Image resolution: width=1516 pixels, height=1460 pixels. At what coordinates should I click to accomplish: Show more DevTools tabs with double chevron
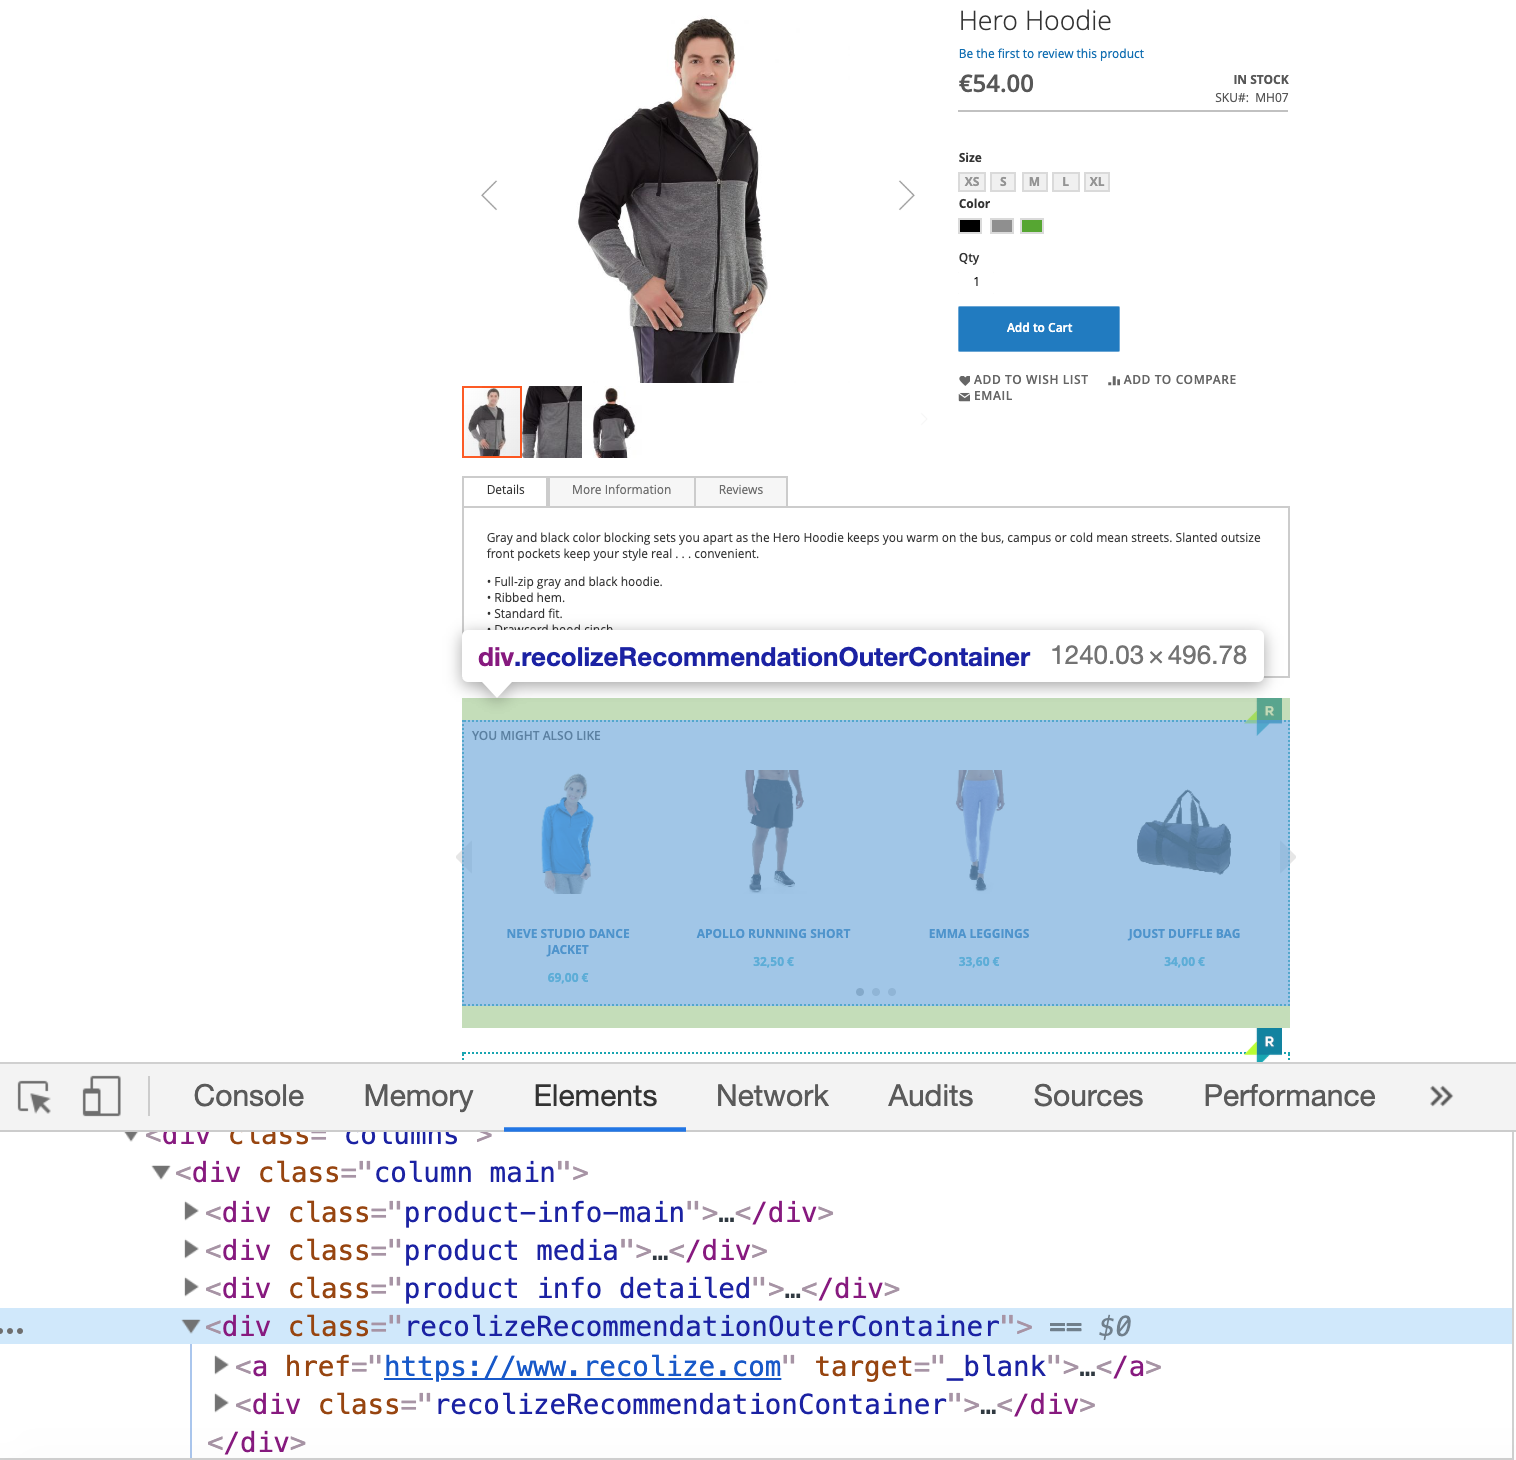click(x=1440, y=1096)
